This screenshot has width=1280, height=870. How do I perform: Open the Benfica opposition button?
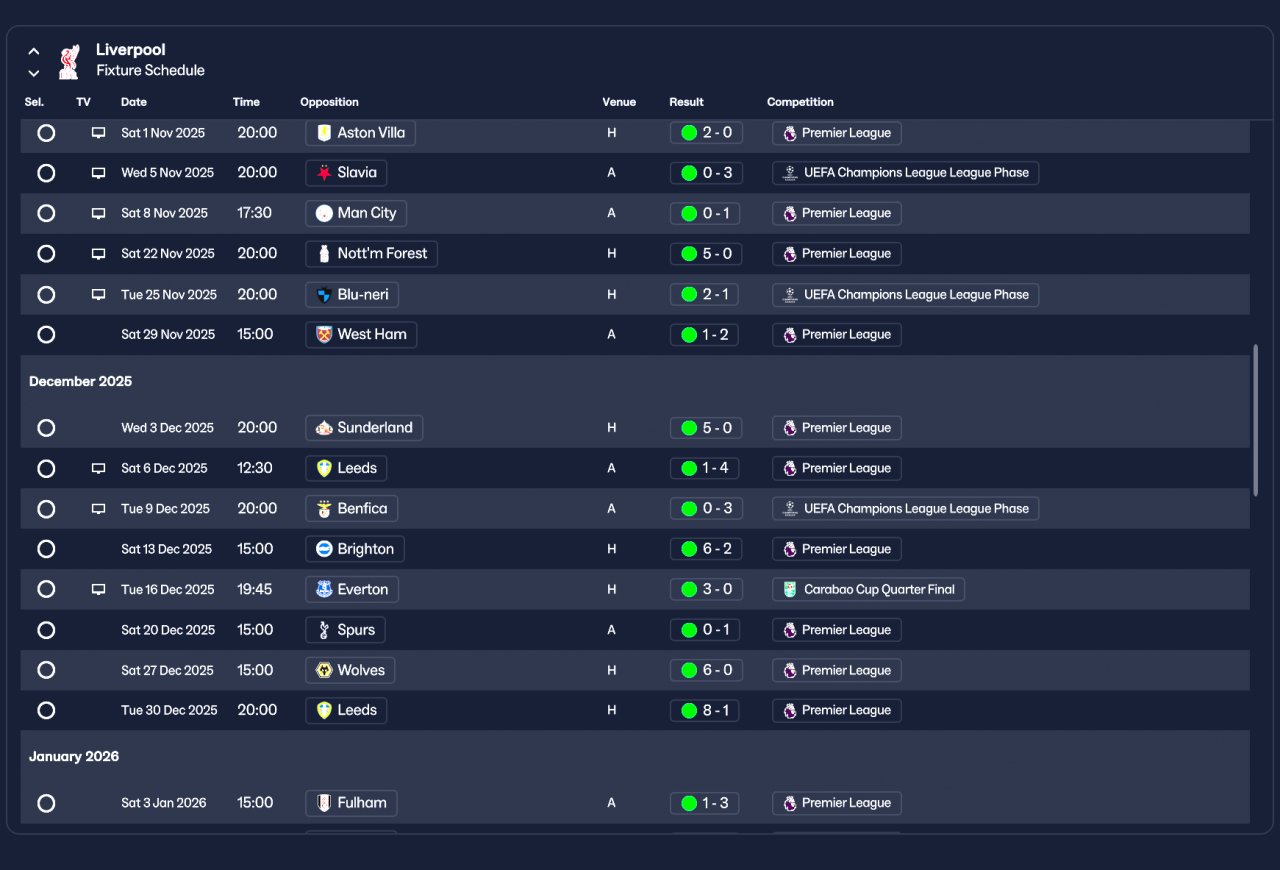coord(351,509)
